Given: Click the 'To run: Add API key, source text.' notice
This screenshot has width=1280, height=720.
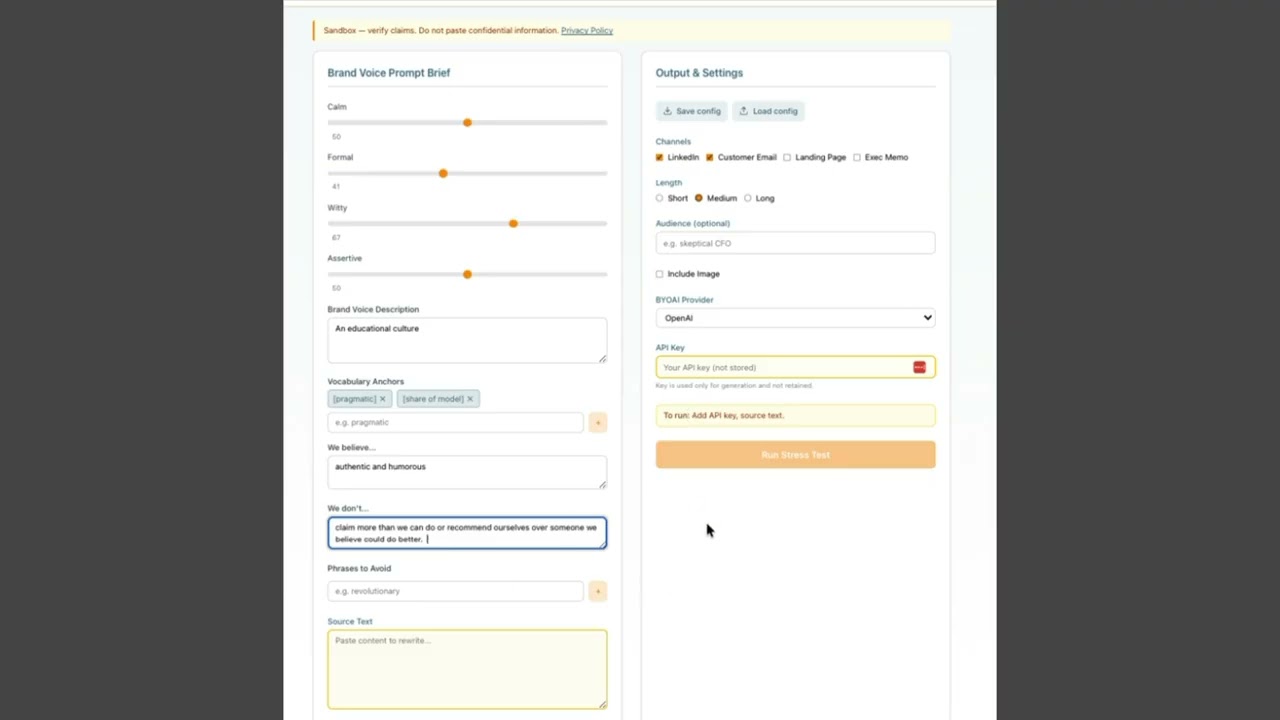Looking at the screenshot, I should click(795, 415).
